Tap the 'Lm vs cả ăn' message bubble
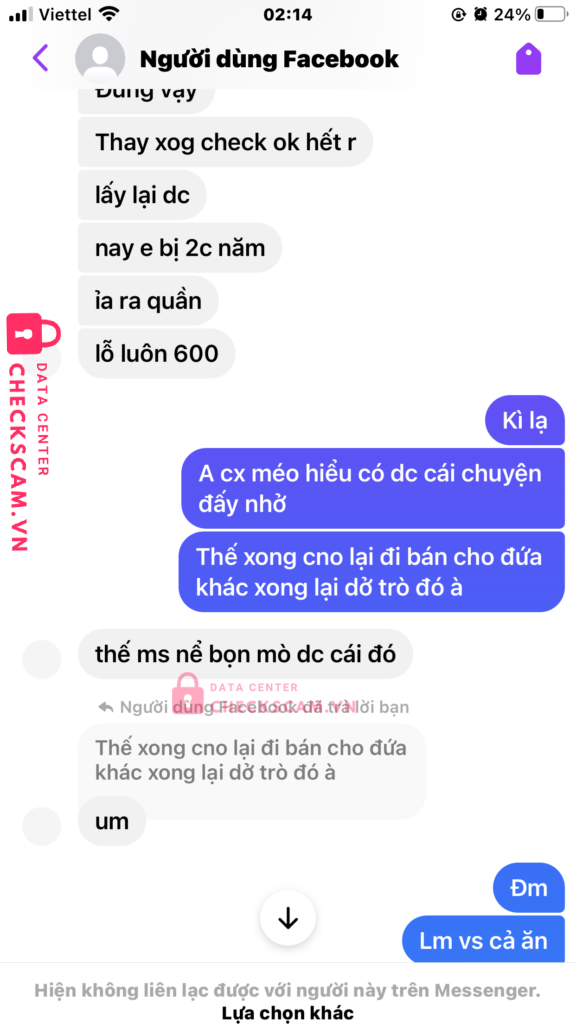The width and height of the screenshot is (576, 1024). click(483, 940)
